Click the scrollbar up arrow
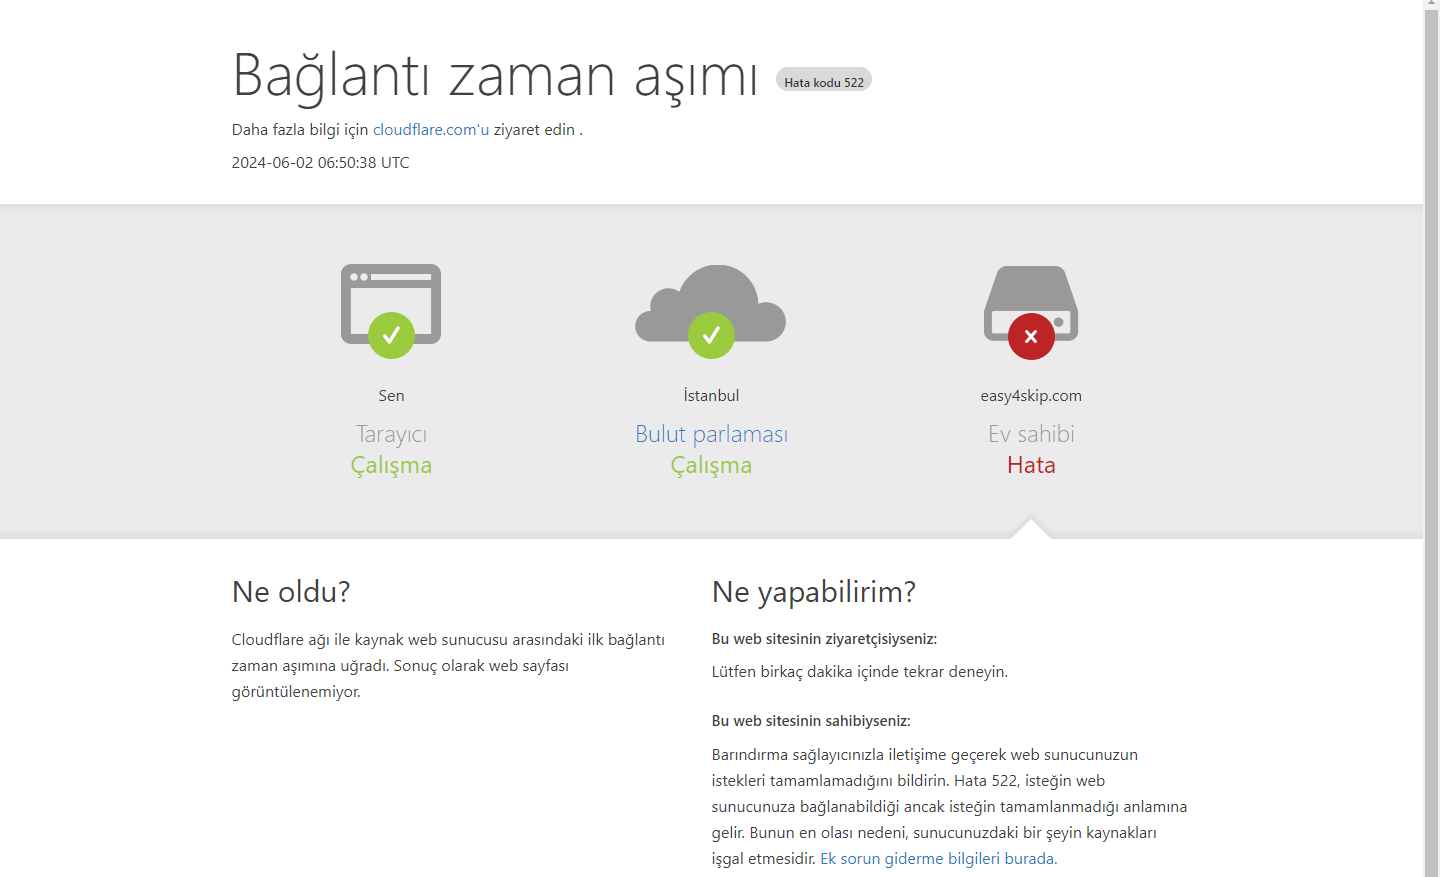Screen dimensions: 1440x877 (1432, 5)
